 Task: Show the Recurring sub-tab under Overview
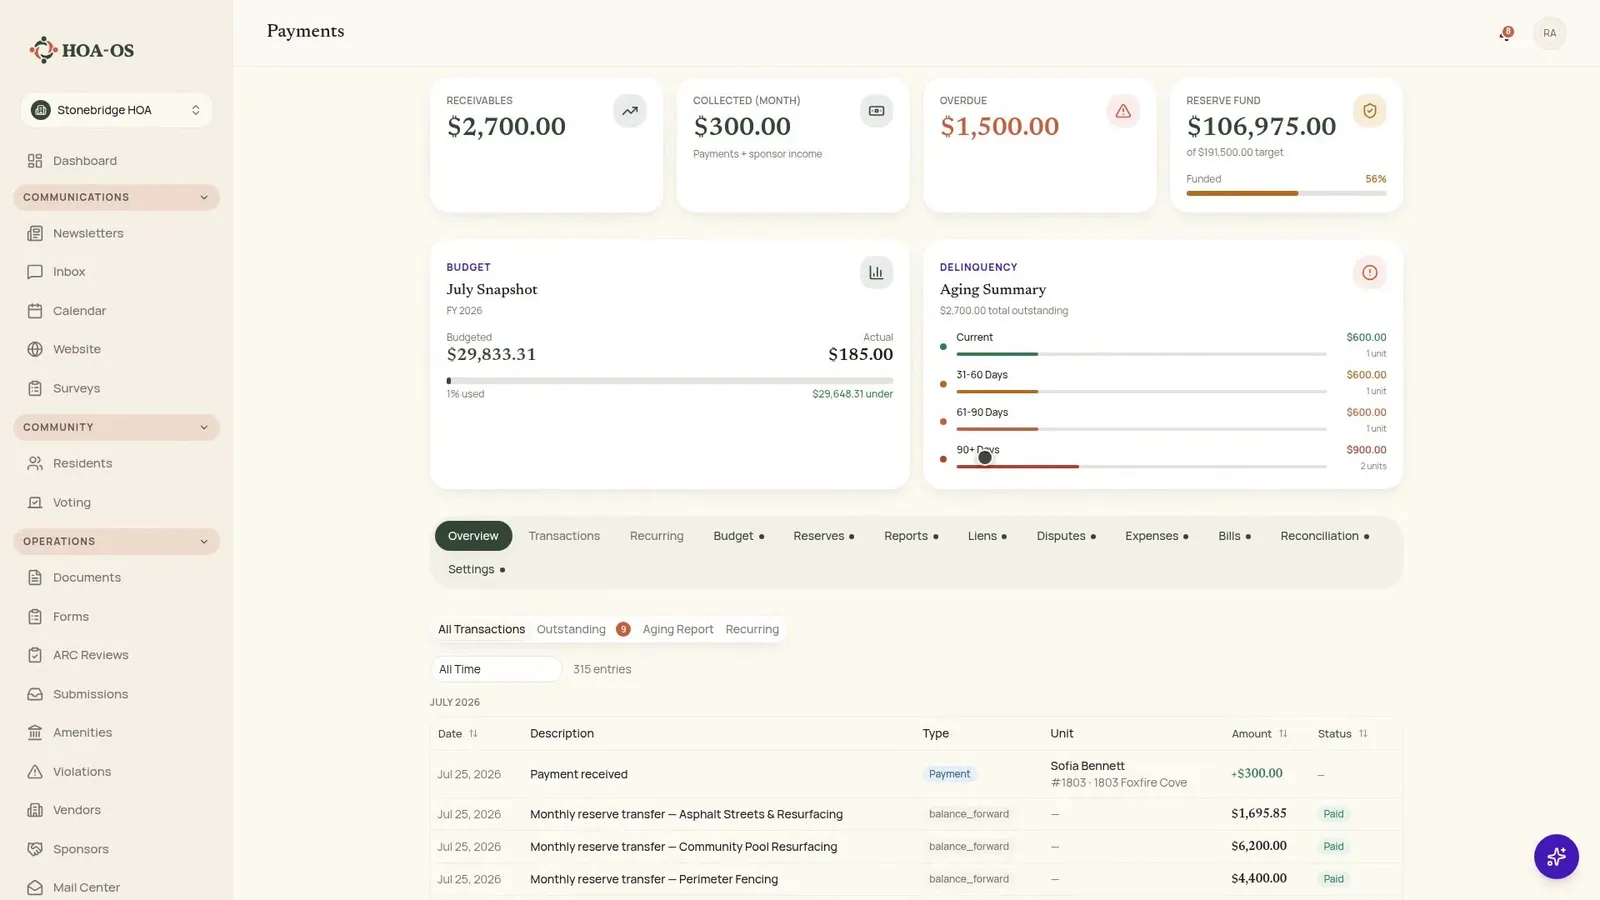(752, 629)
